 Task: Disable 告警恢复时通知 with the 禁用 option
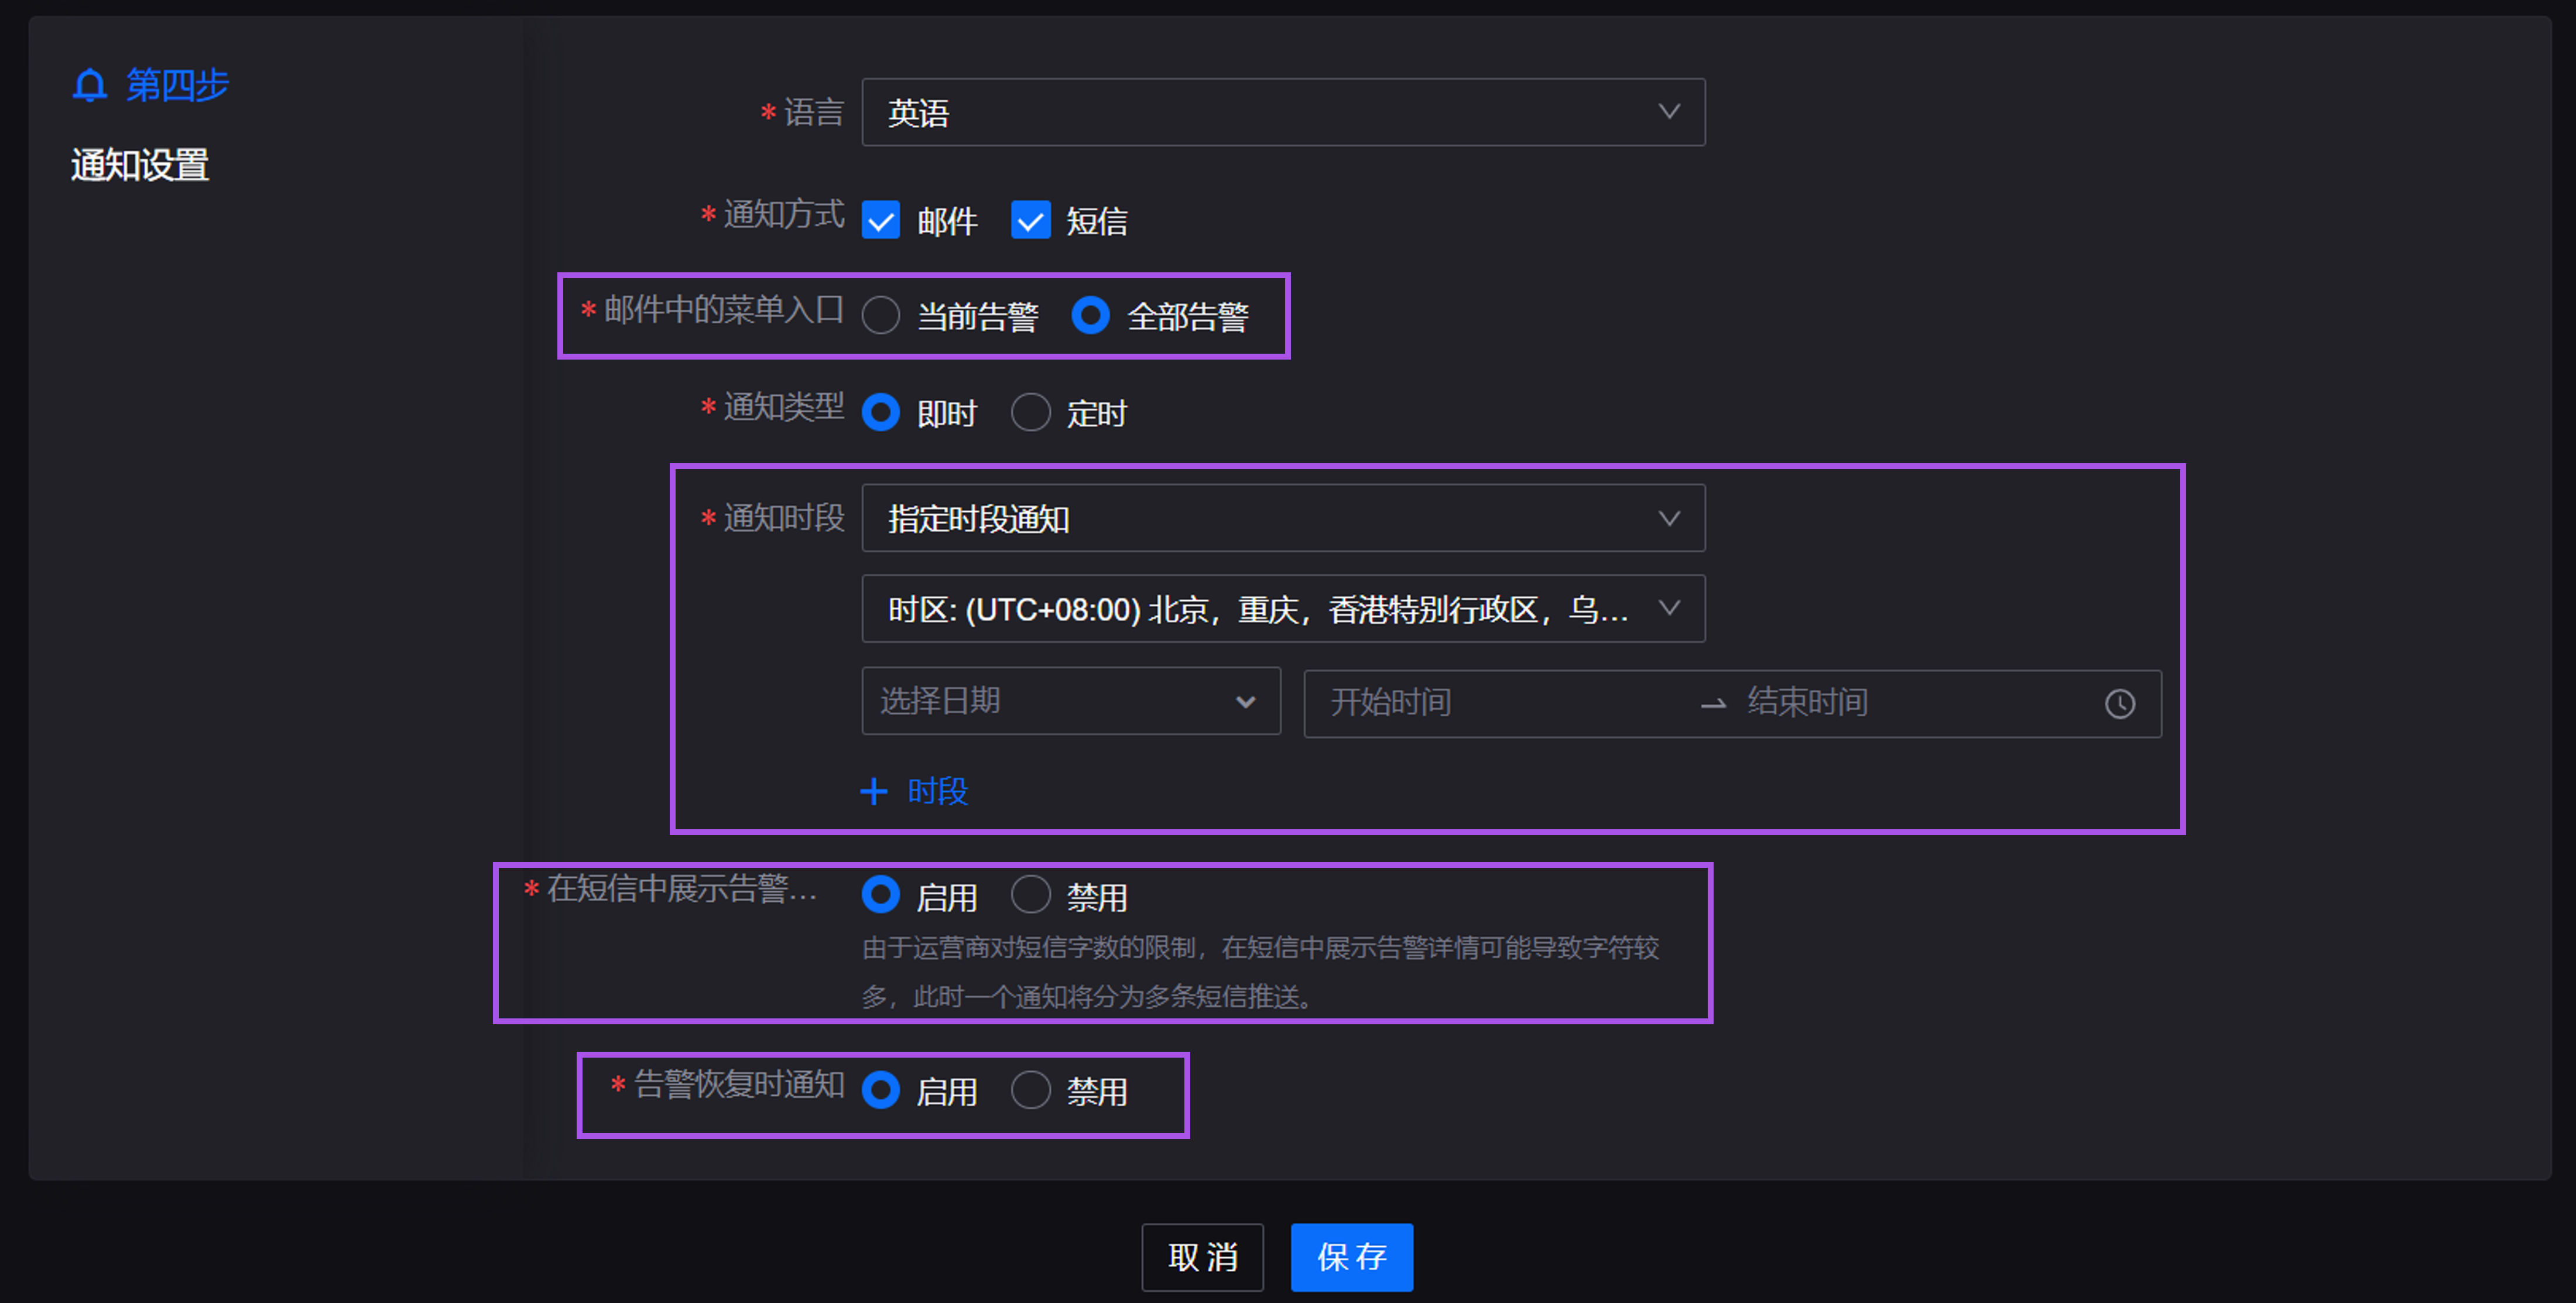(1031, 1090)
